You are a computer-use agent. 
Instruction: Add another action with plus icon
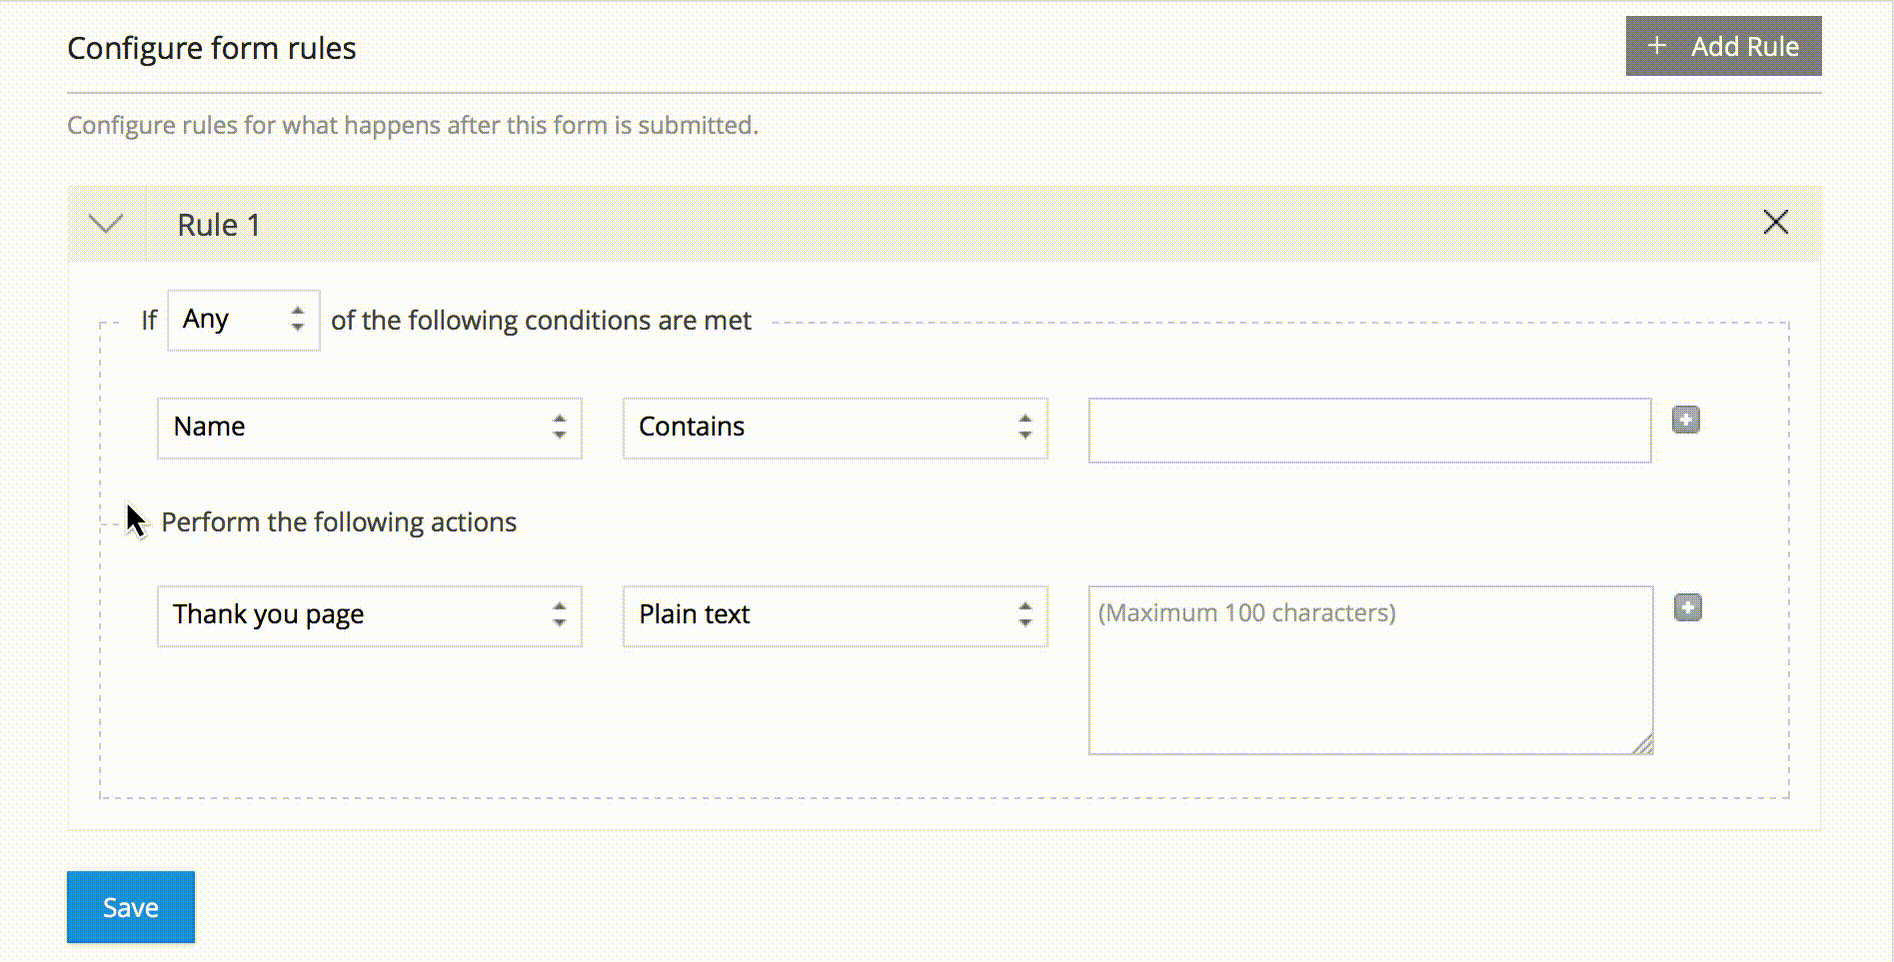(1687, 608)
